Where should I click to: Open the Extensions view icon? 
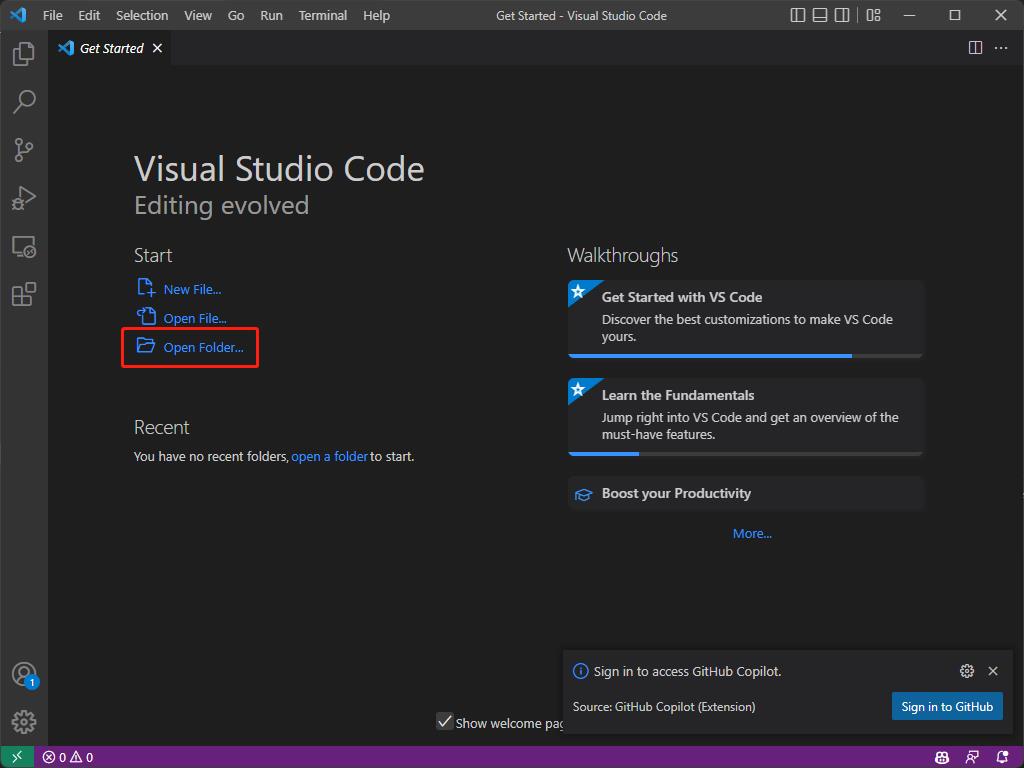24,294
